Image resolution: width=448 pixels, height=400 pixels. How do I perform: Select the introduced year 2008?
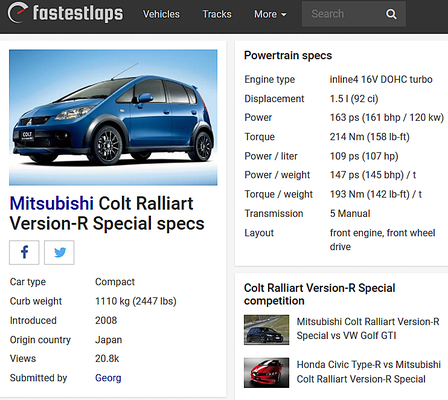pyautogui.click(x=106, y=320)
